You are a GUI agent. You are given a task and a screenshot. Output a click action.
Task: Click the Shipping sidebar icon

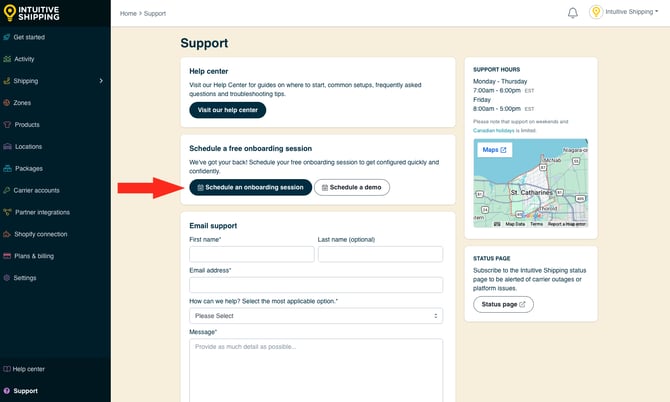coord(6,81)
